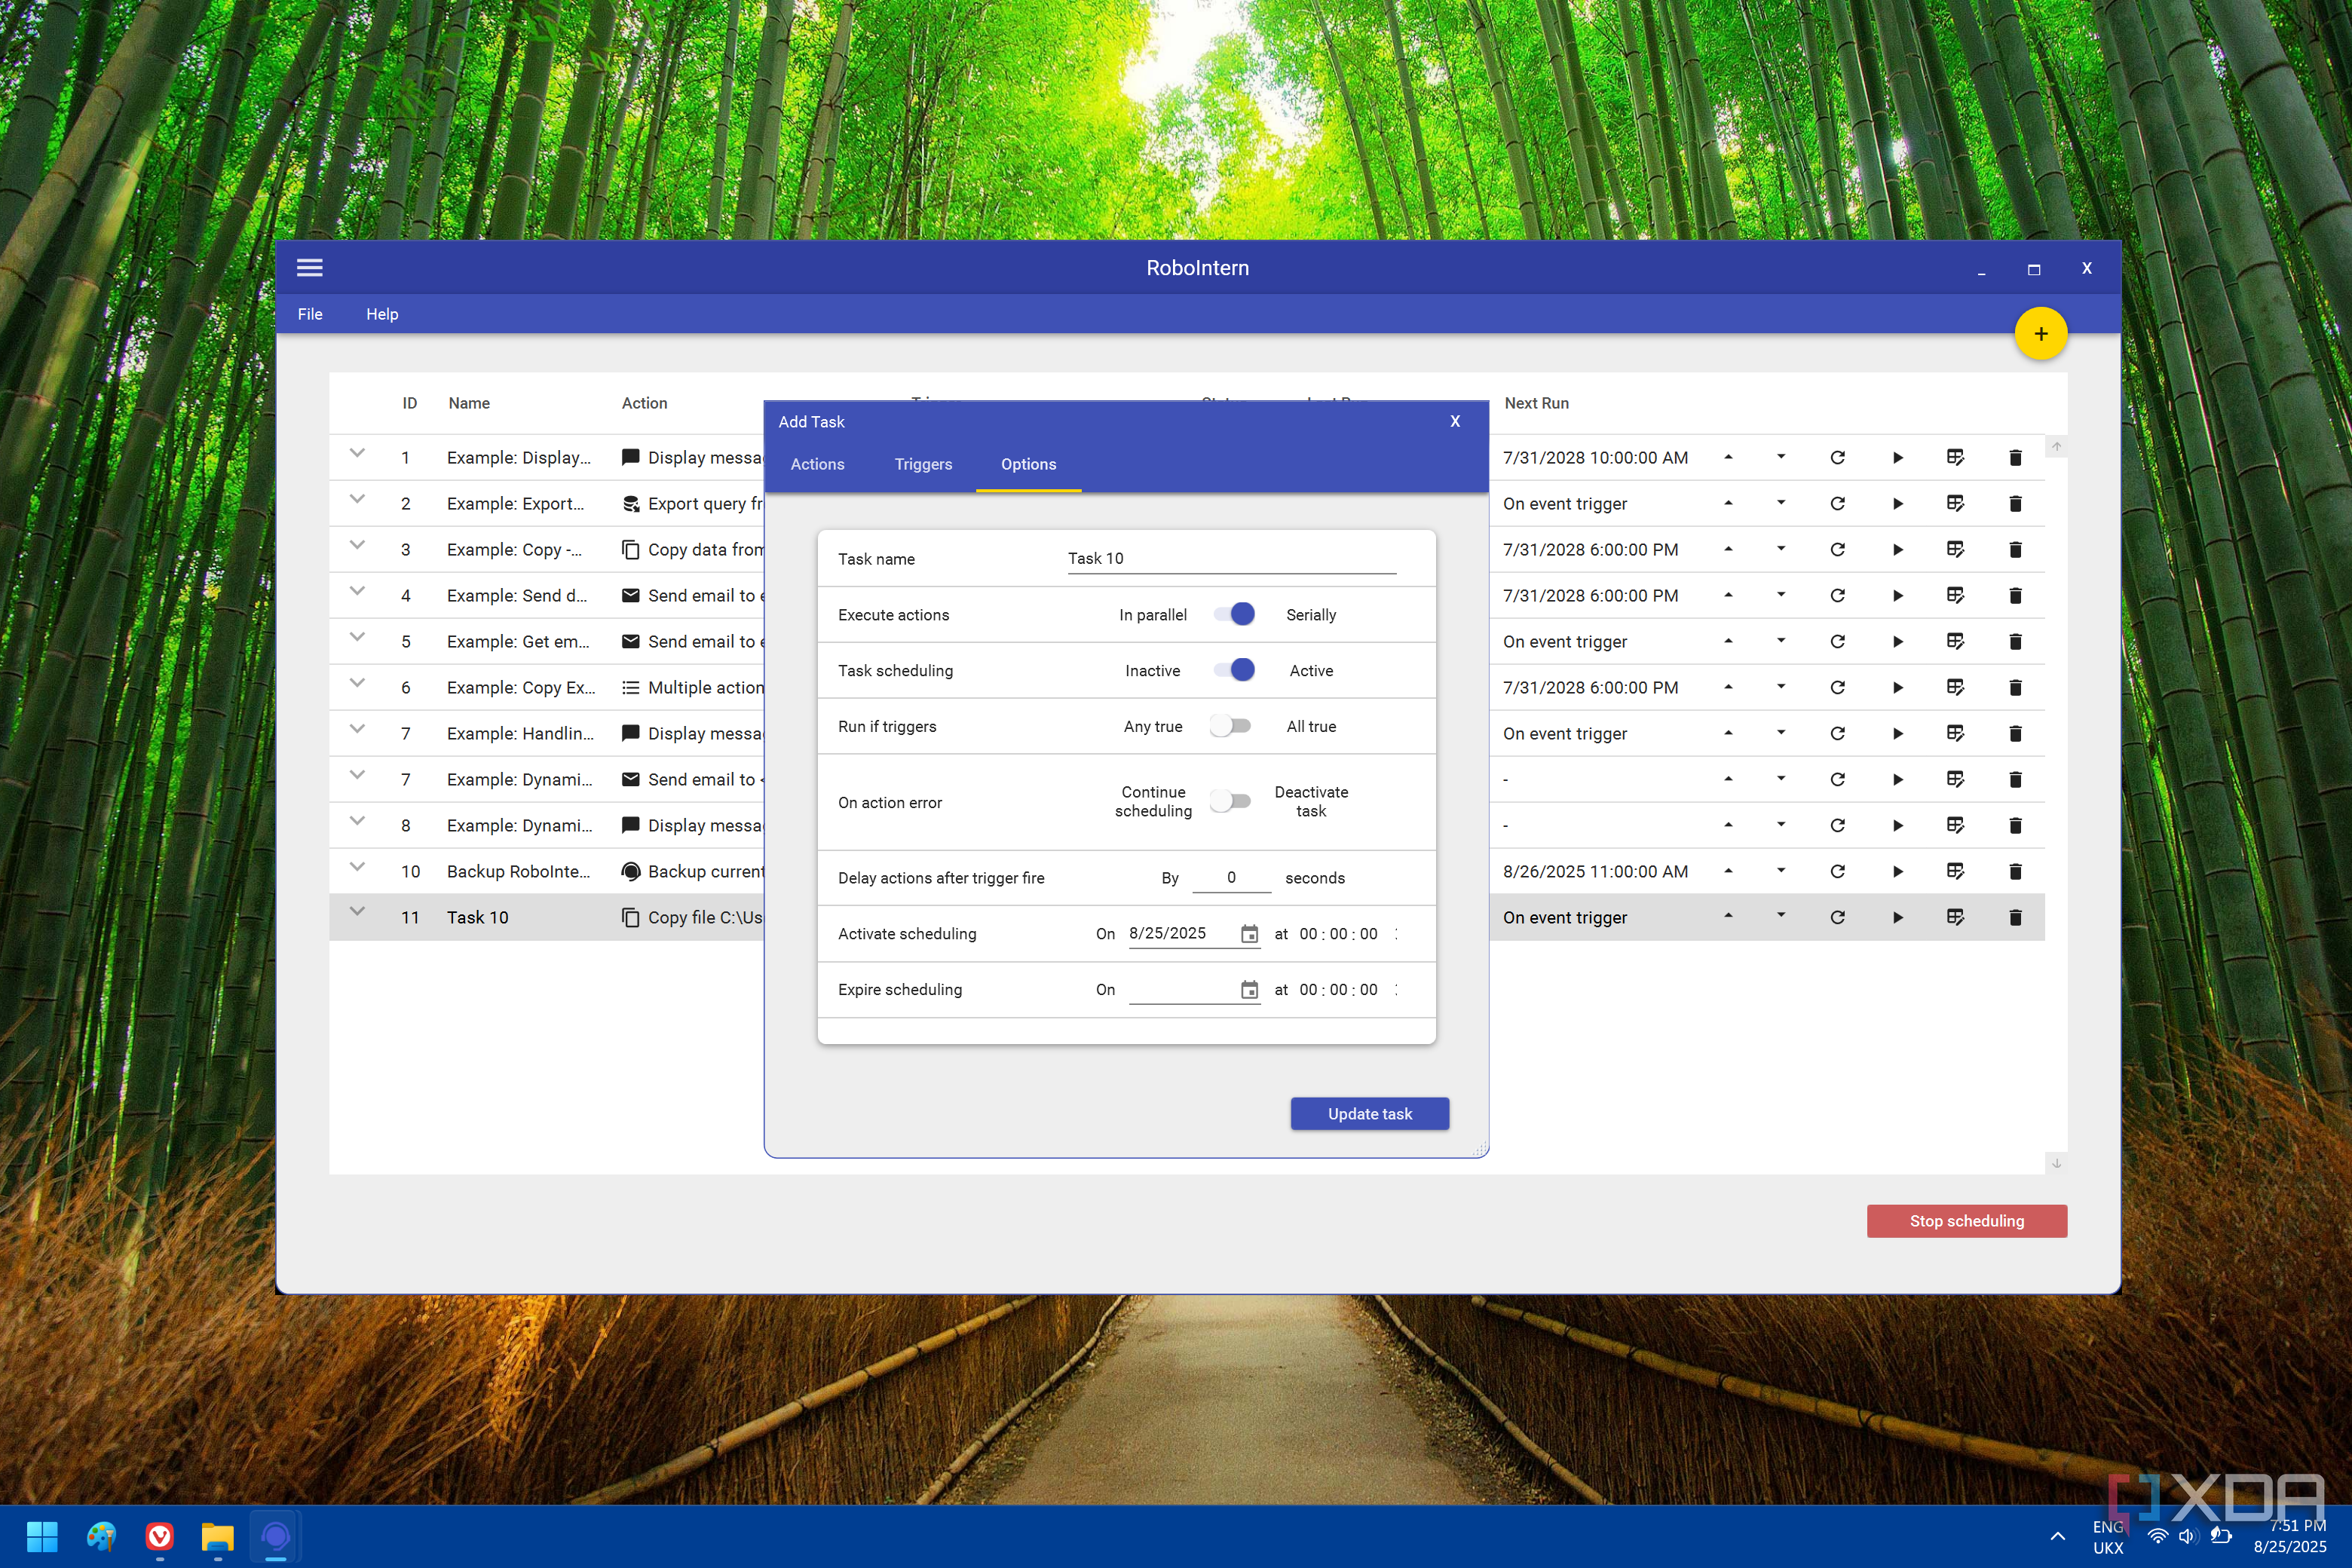Screen dimensions: 2352x1568
Task: Toggle Run if triggers switch
Action: tap(1230, 726)
